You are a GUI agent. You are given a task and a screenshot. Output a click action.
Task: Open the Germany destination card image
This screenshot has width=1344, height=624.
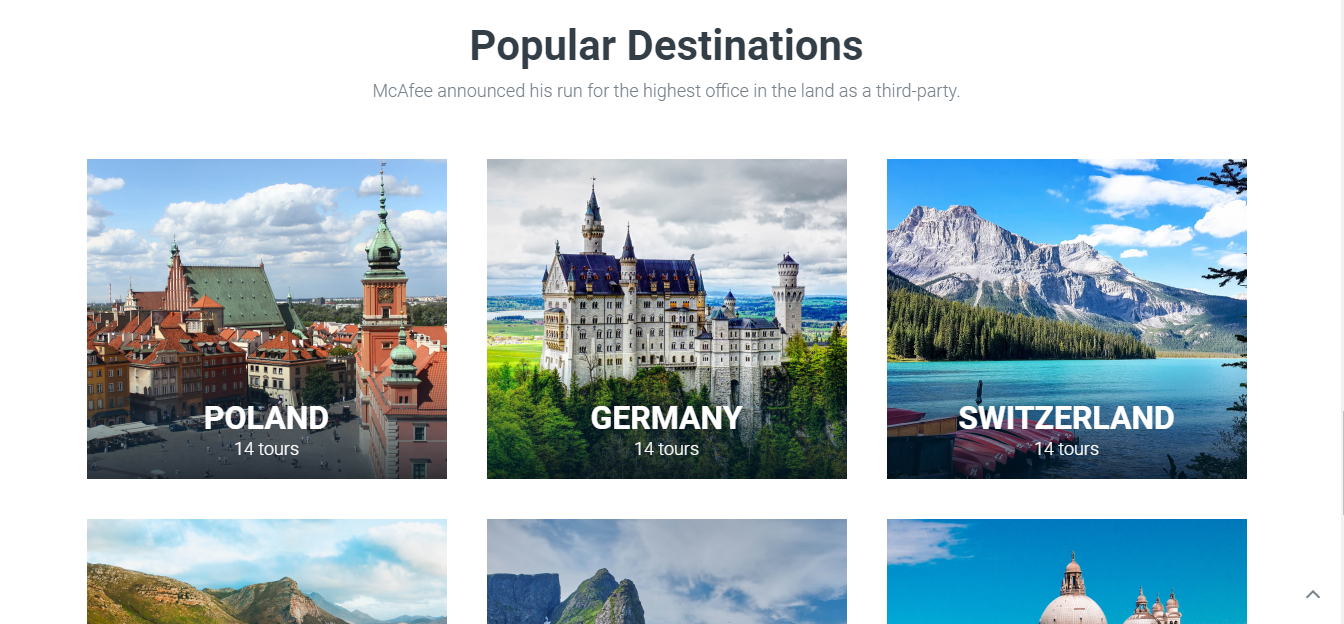click(667, 319)
